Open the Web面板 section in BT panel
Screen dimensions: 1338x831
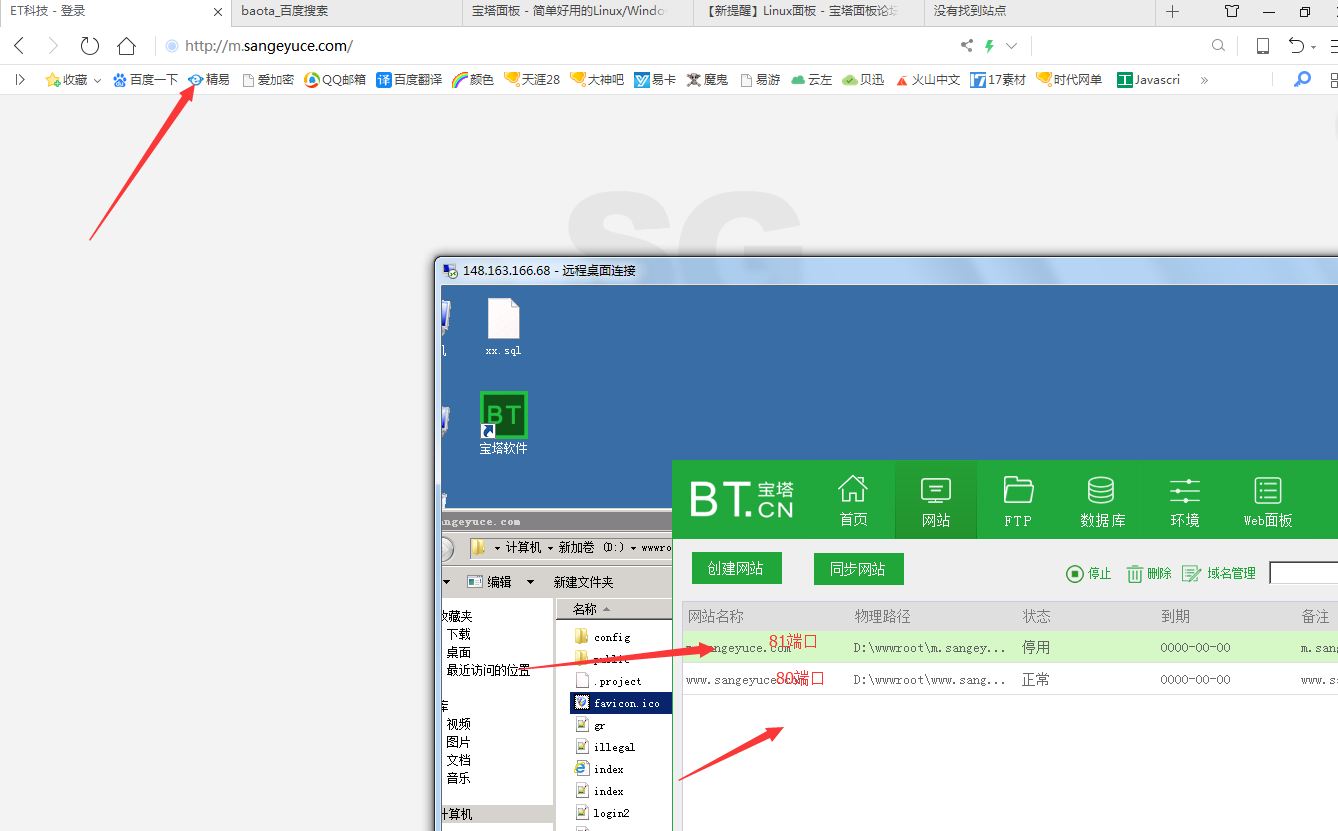(x=1268, y=500)
